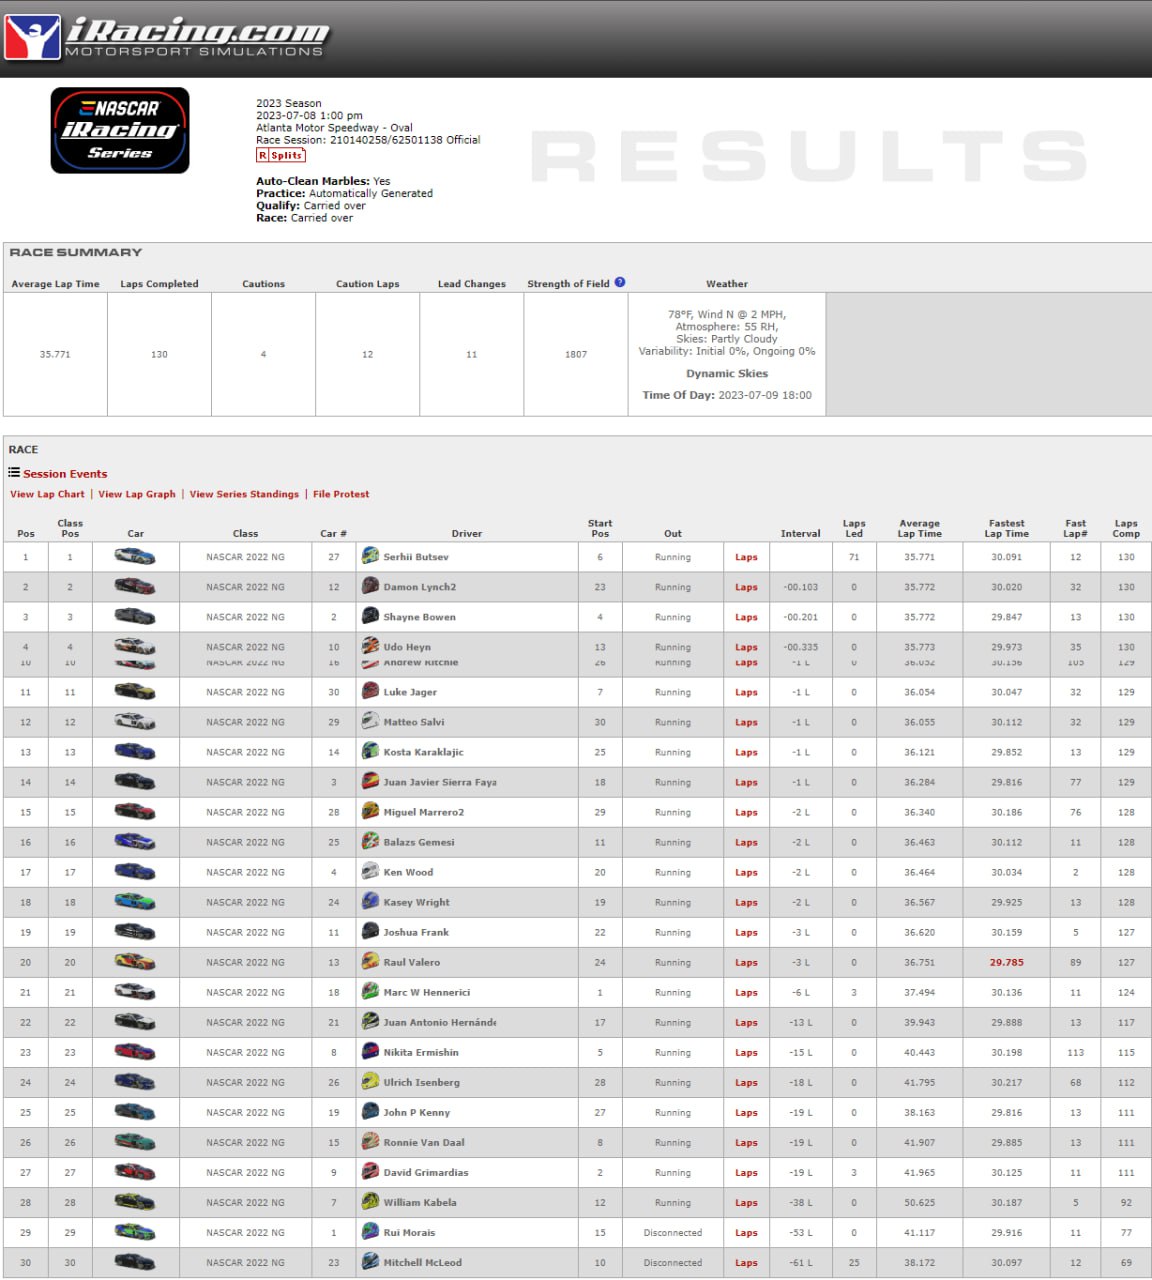Go to View Series Standings
Viewport: 1152px width, 1280px height.
tap(244, 494)
